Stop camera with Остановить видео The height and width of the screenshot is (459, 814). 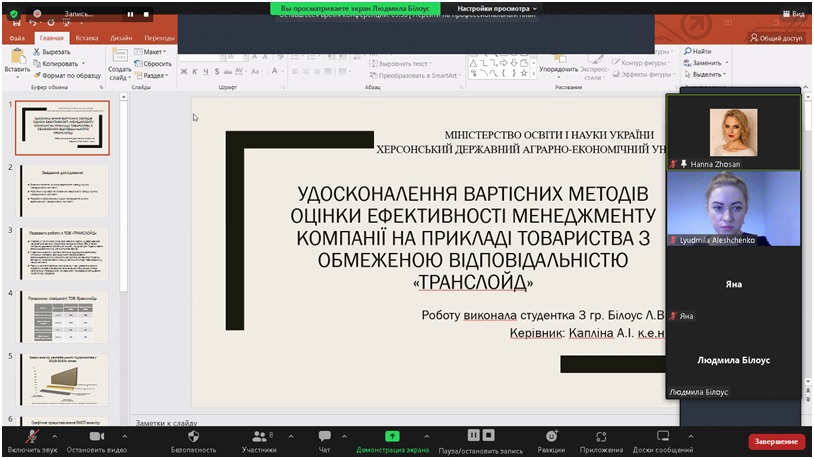coord(97,441)
